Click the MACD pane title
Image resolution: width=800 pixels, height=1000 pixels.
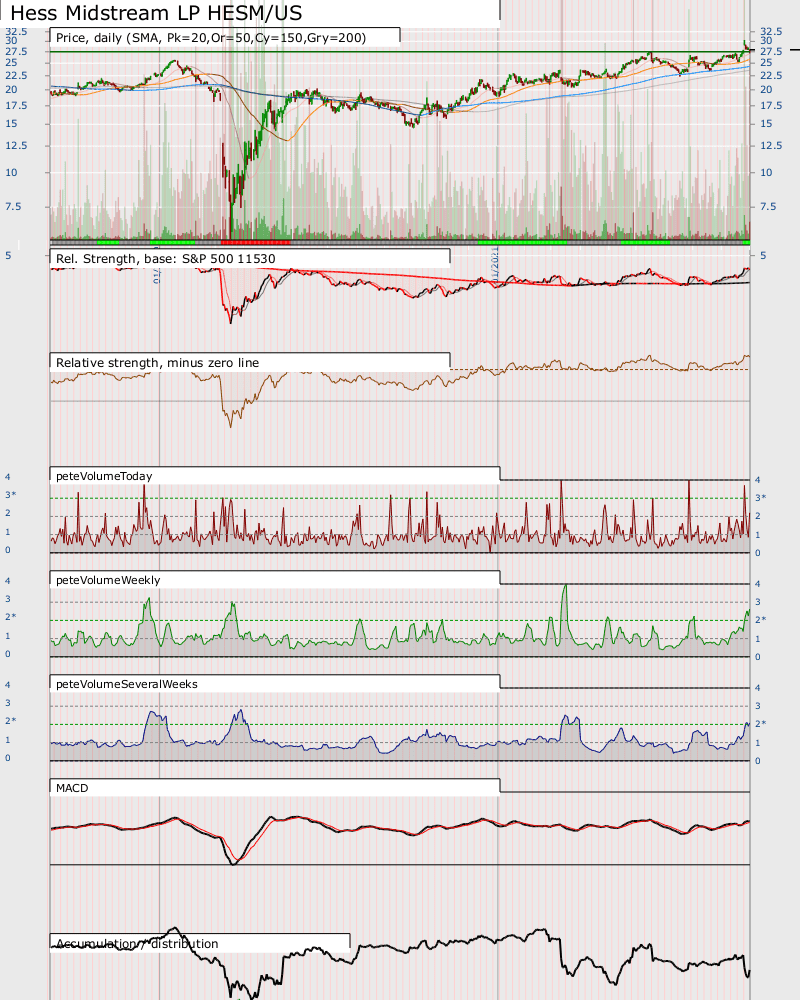pos(72,788)
